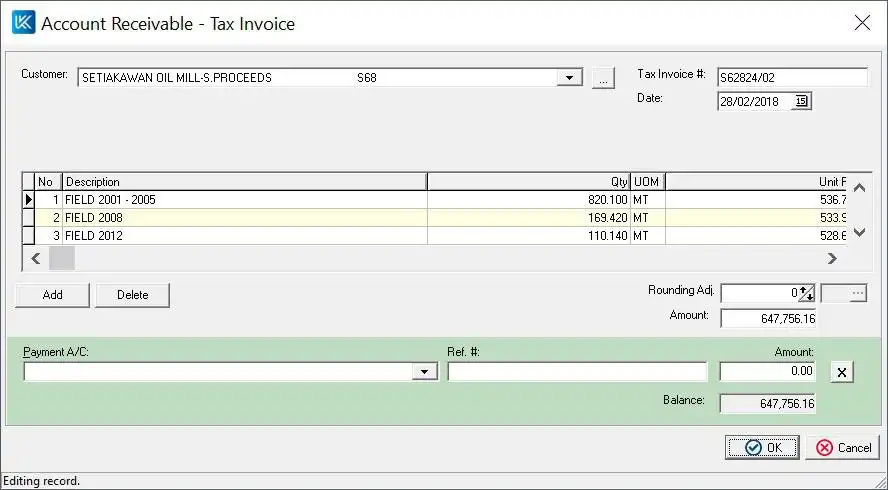The height and width of the screenshot is (490, 888).
Task: Click the quantity cell 169.420
Action: coord(529,218)
